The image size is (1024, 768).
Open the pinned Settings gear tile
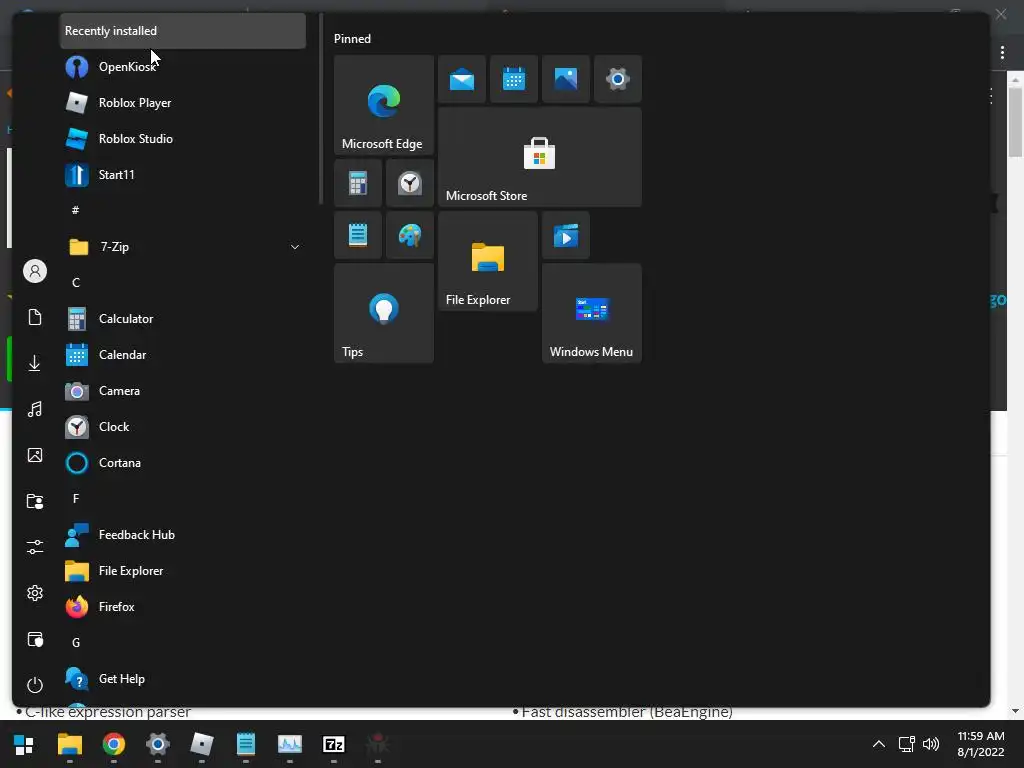click(x=618, y=79)
